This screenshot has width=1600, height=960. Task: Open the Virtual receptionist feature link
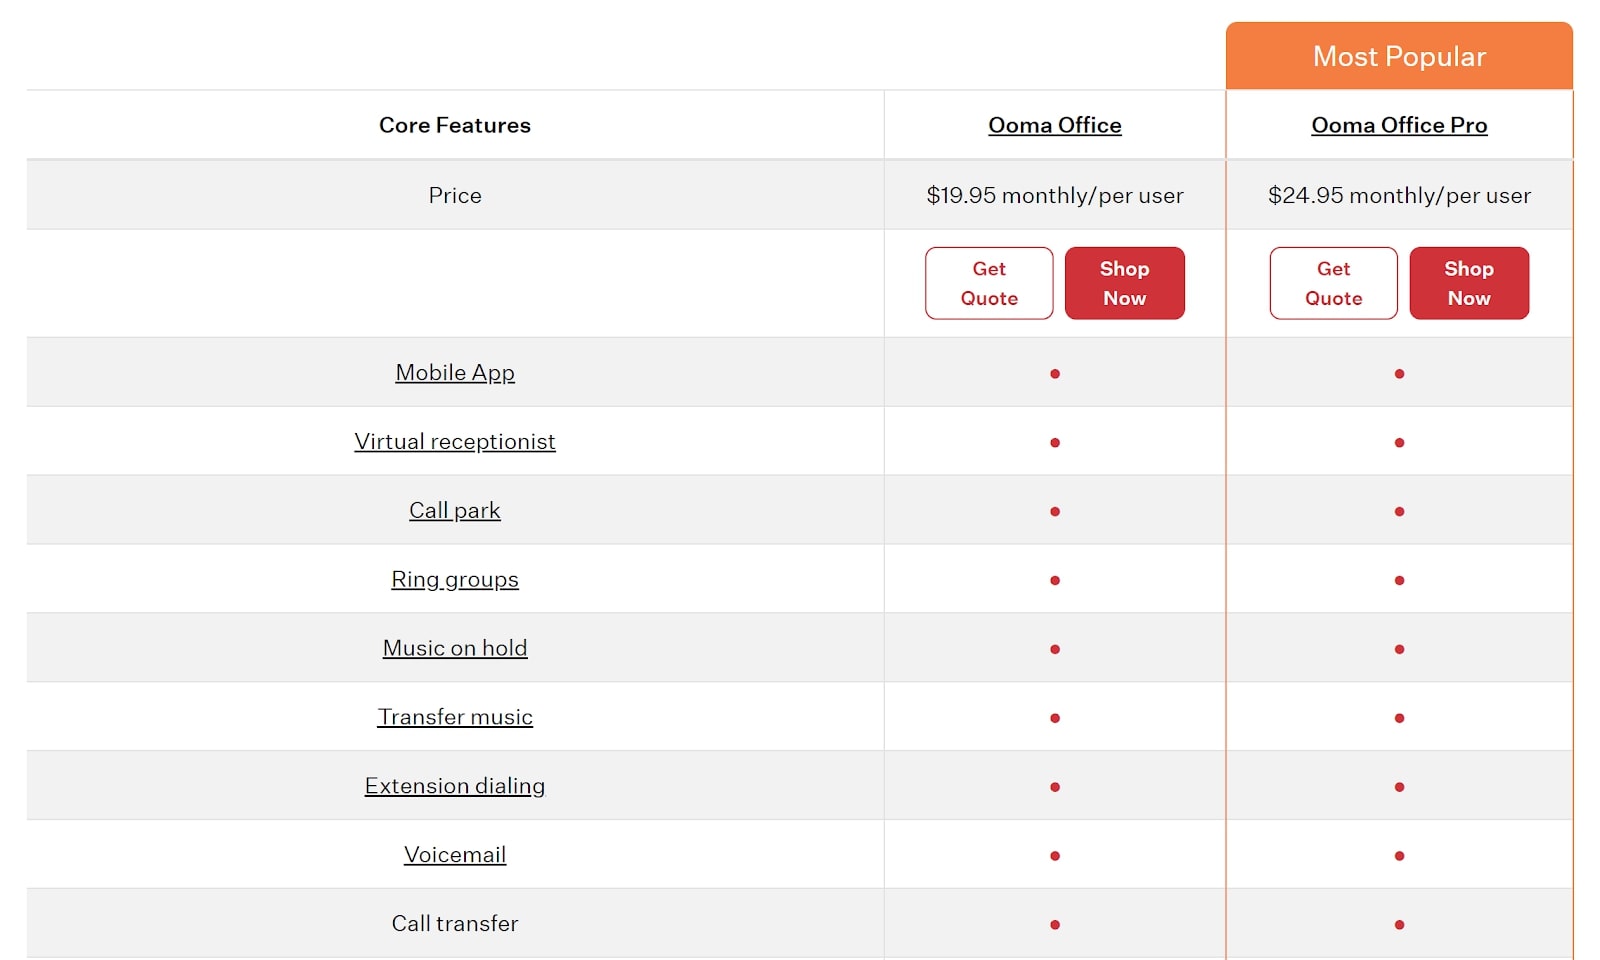[x=455, y=441]
